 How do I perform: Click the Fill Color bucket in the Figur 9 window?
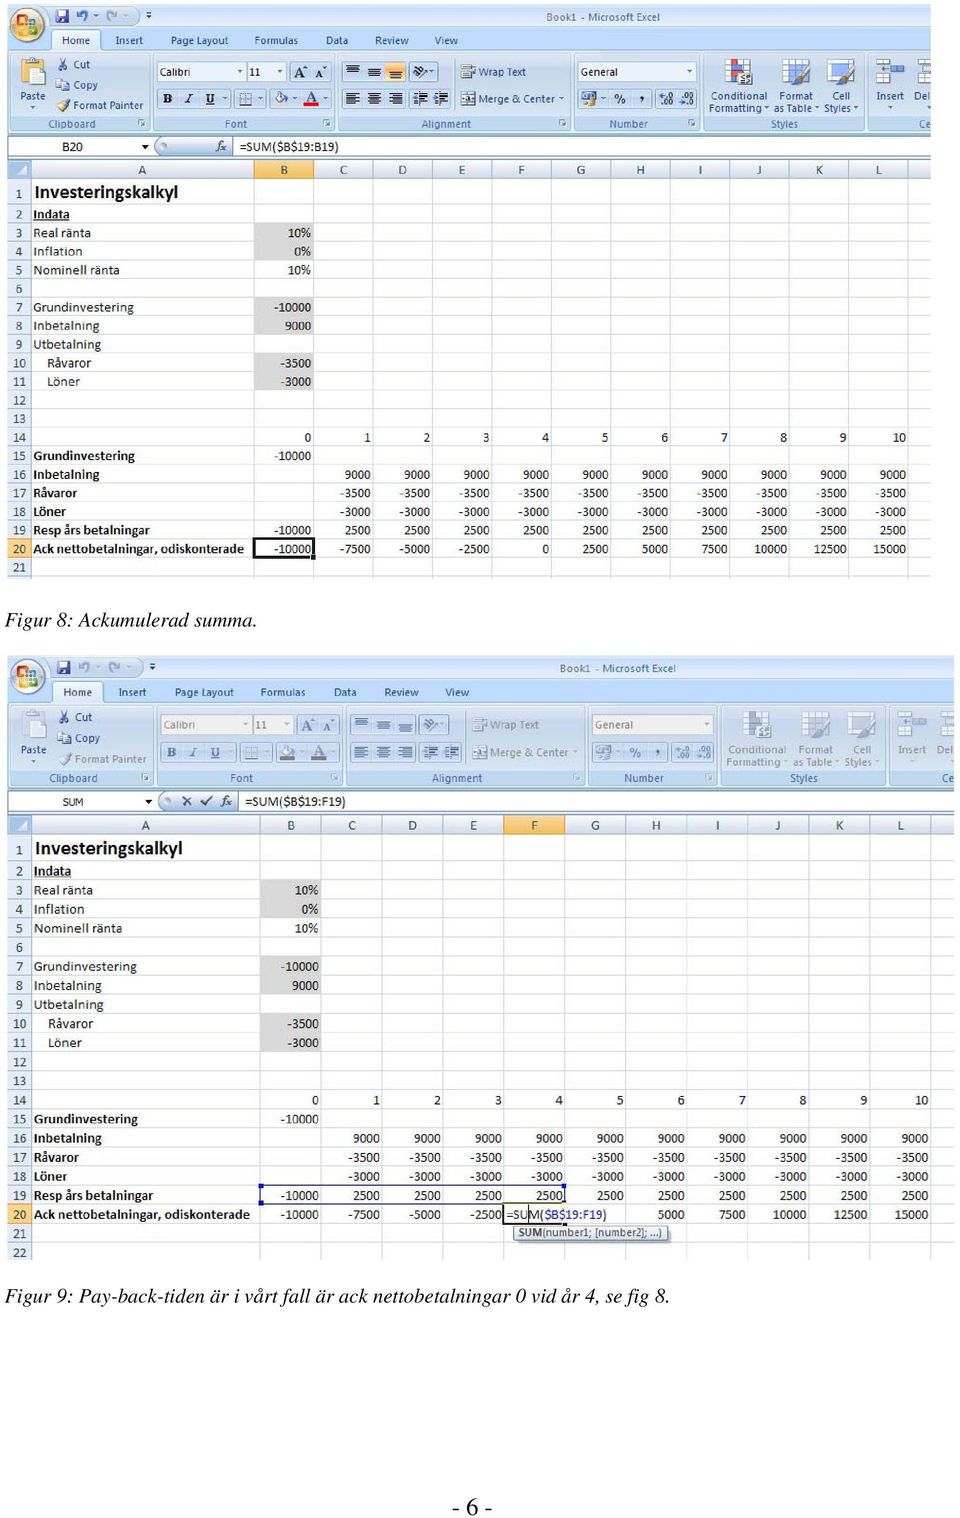(x=287, y=752)
